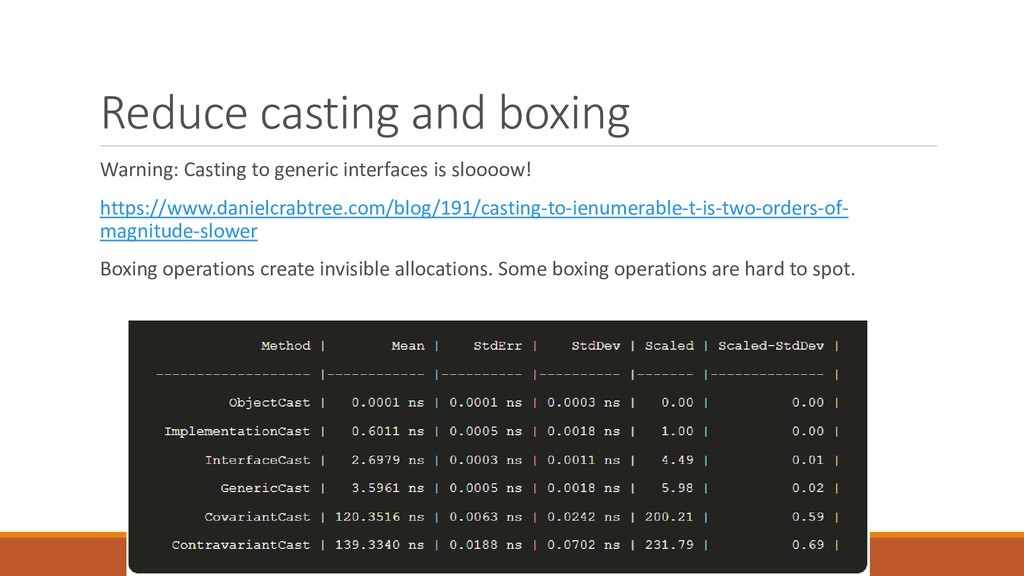This screenshot has height=576, width=1024.
Task: Select the ContravariantCast row label
Action: (x=241, y=545)
